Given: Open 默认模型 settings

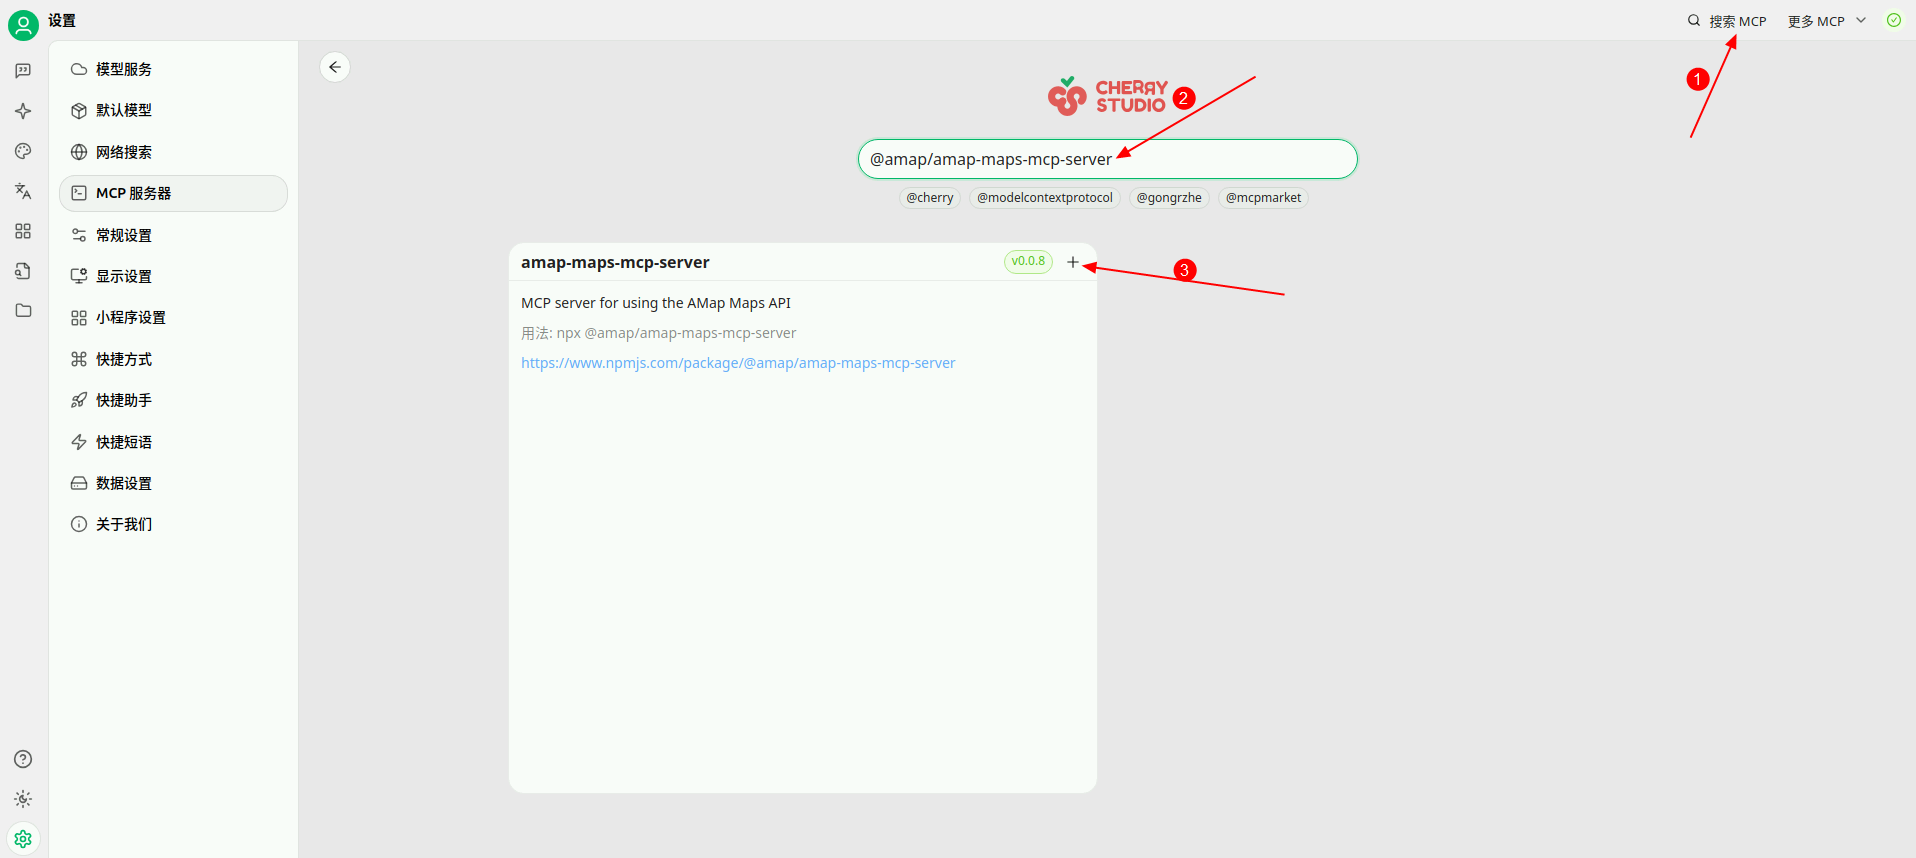Looking at the screenshot, I should tap(173, 110).
